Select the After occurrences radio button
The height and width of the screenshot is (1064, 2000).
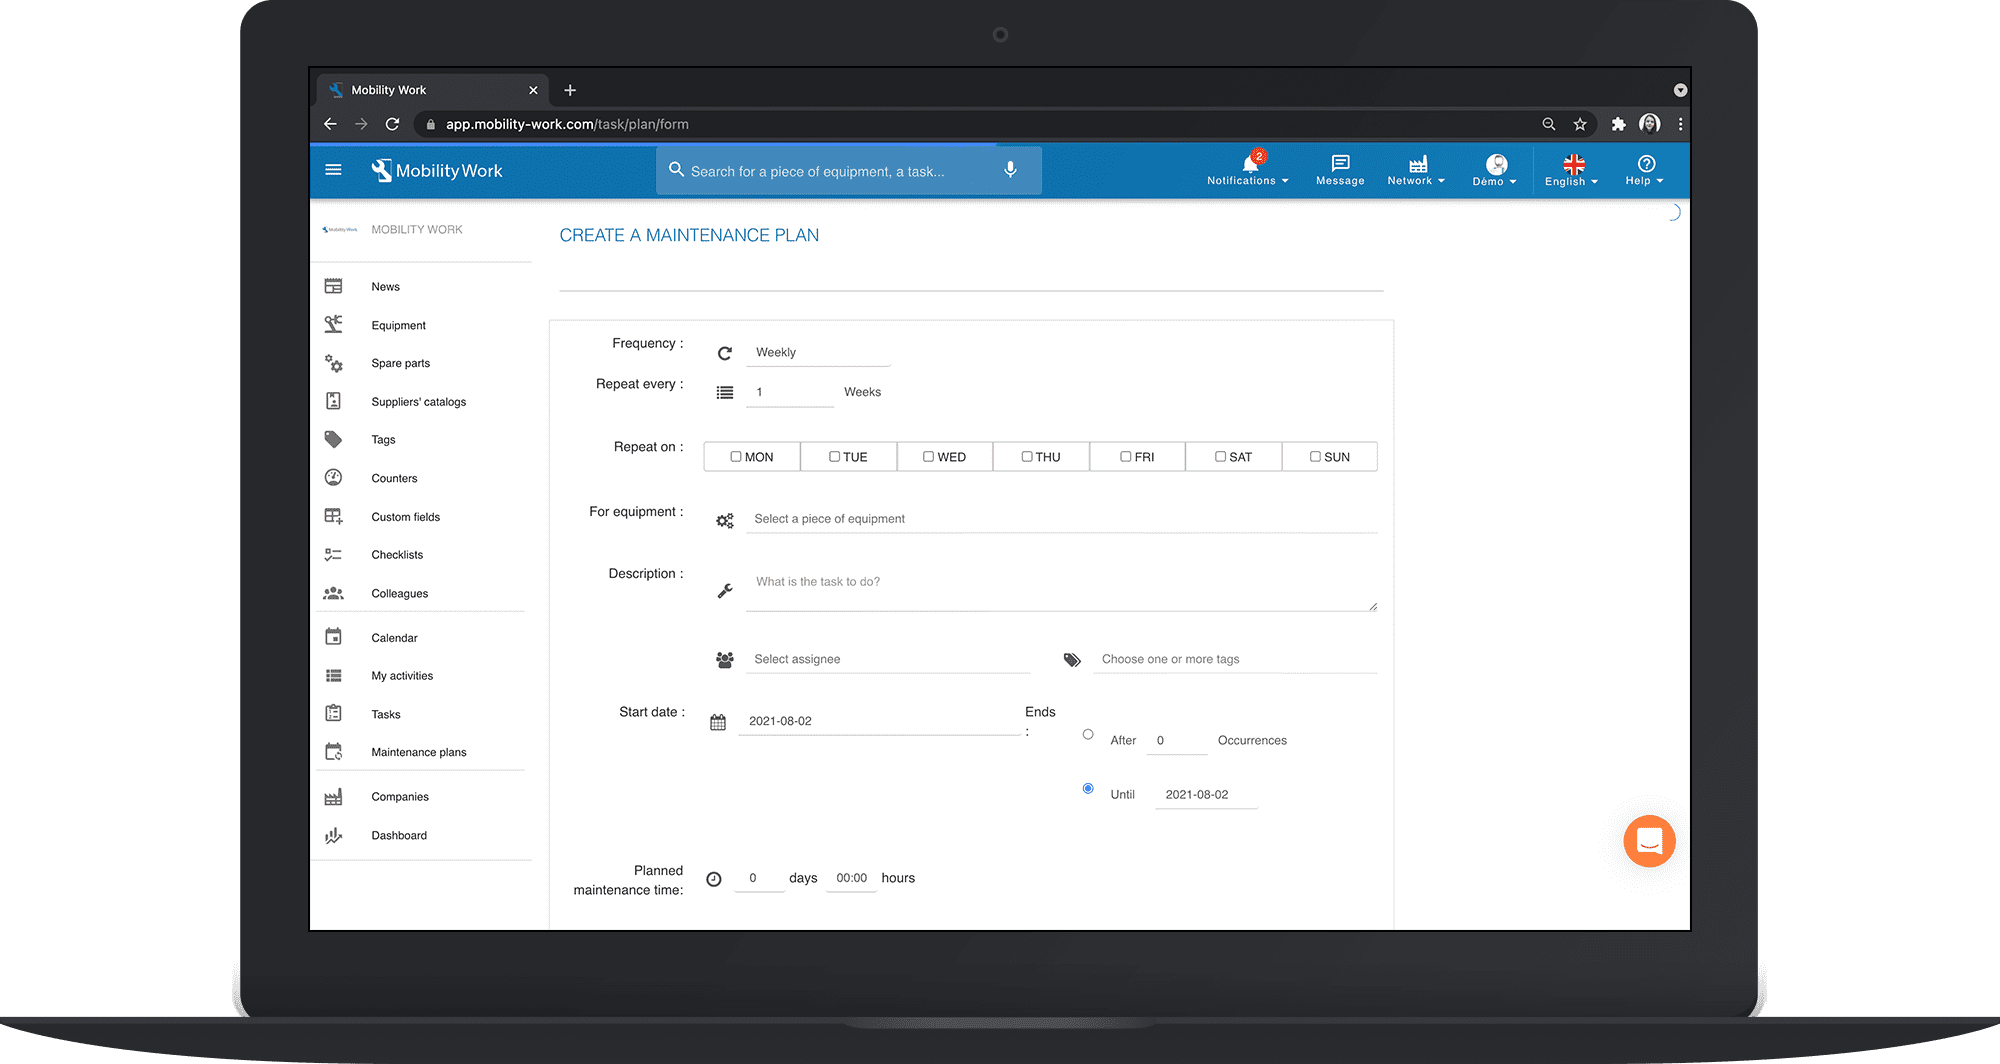[1087, 734]
